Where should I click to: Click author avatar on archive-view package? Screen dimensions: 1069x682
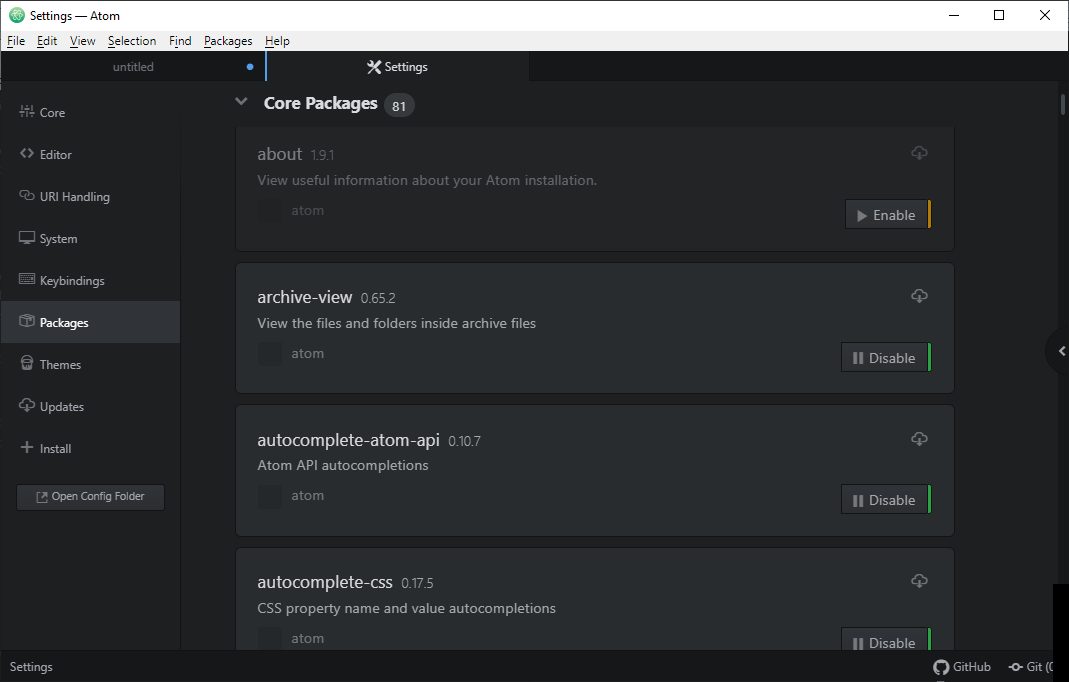pos(269,354)
